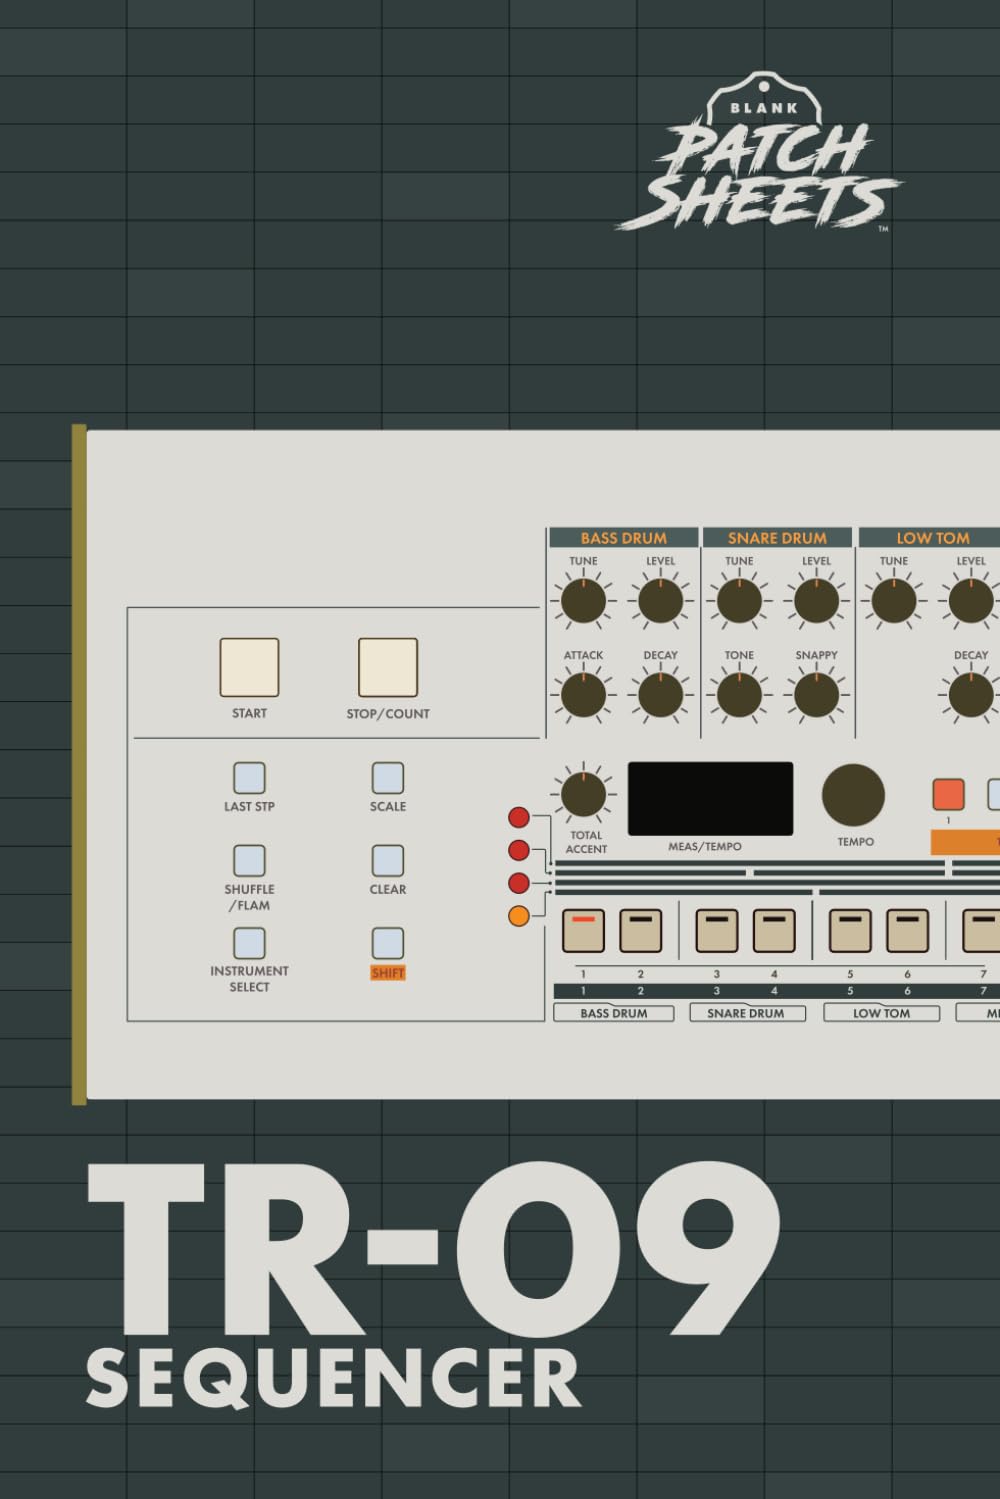Image resolution: width=1000 pixels, height=1499 pixels.
Task: Click the third red LED from top
Action: [x=519, y=883]
